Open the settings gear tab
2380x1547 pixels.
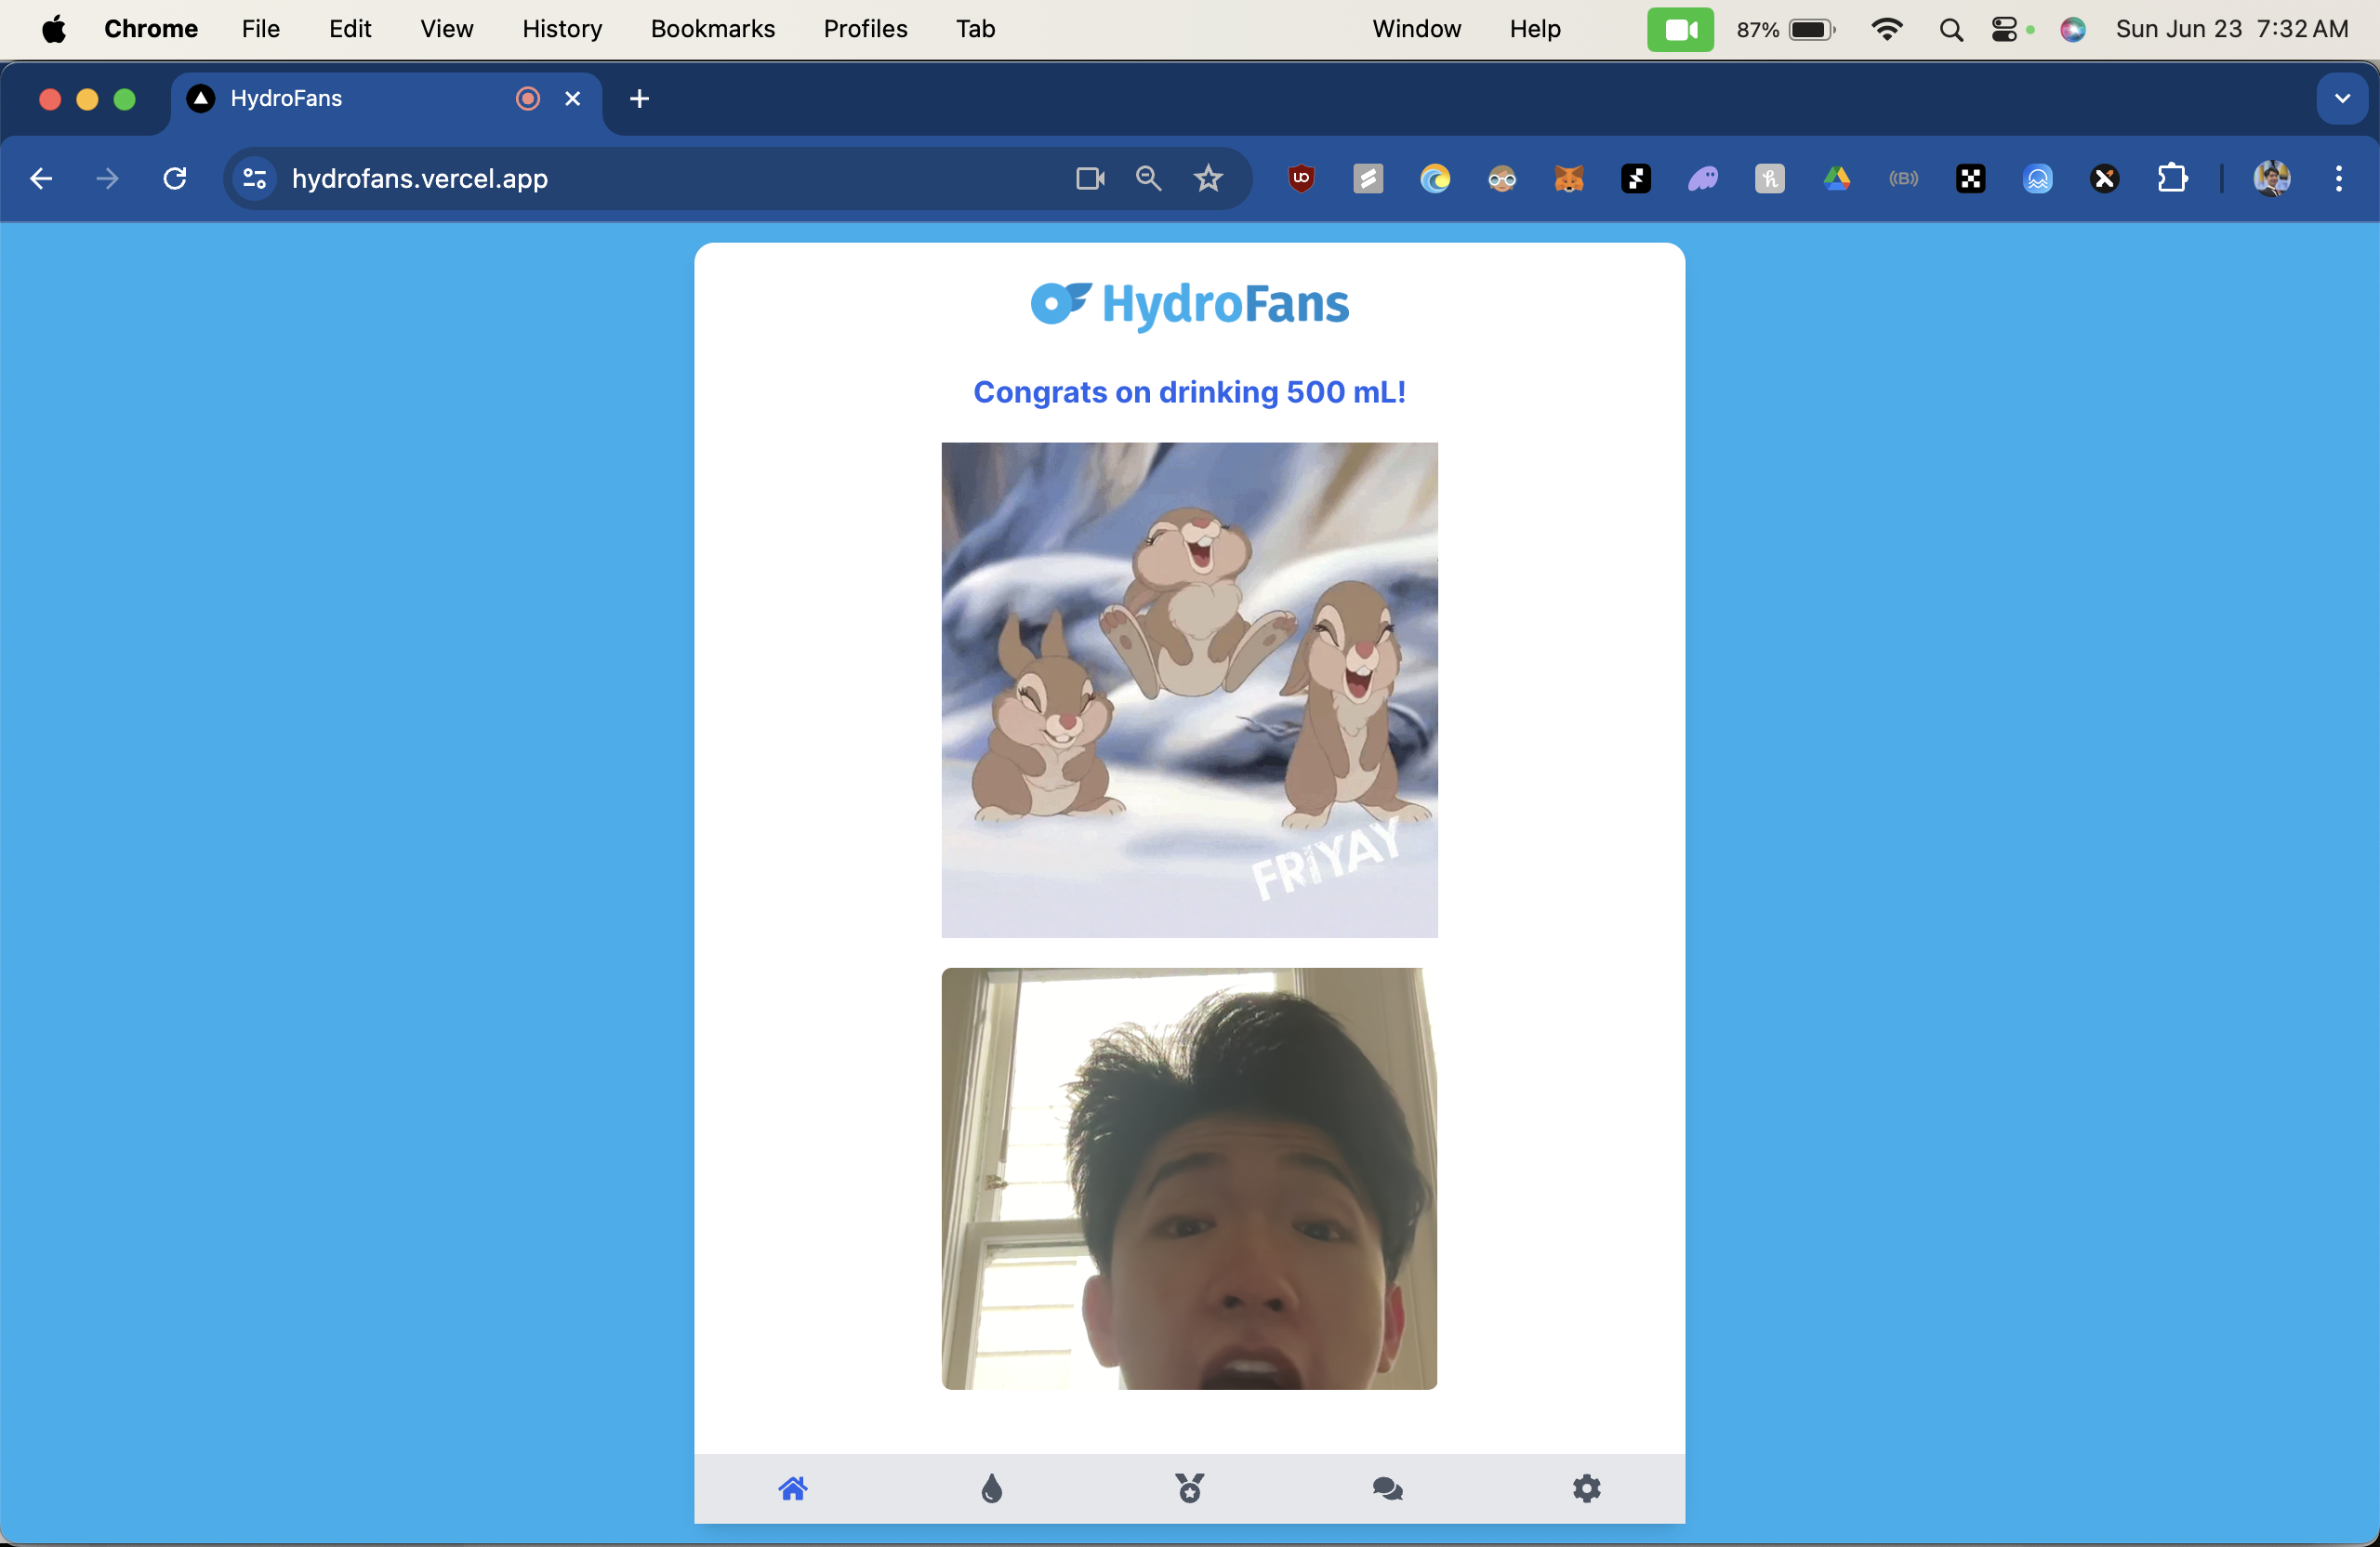(1586, 1489)
